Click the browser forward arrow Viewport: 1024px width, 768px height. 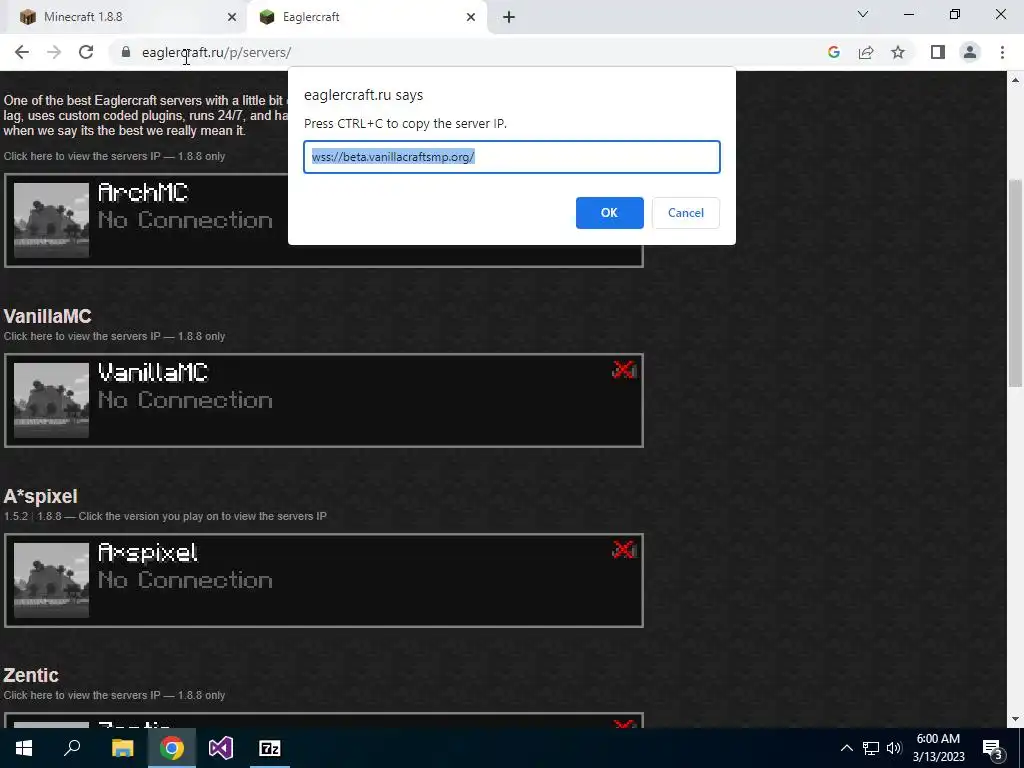pyautogui.click(x=54, y=52)
